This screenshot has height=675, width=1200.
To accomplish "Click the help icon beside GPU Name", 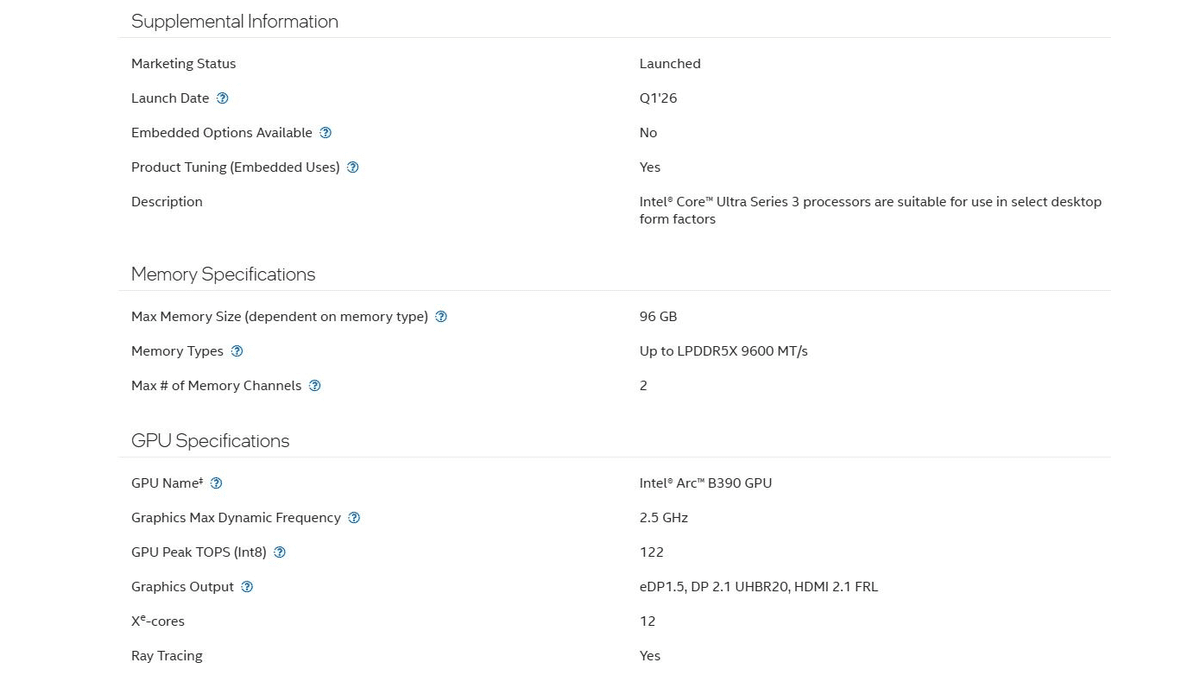I will click(x=216, y=483).
